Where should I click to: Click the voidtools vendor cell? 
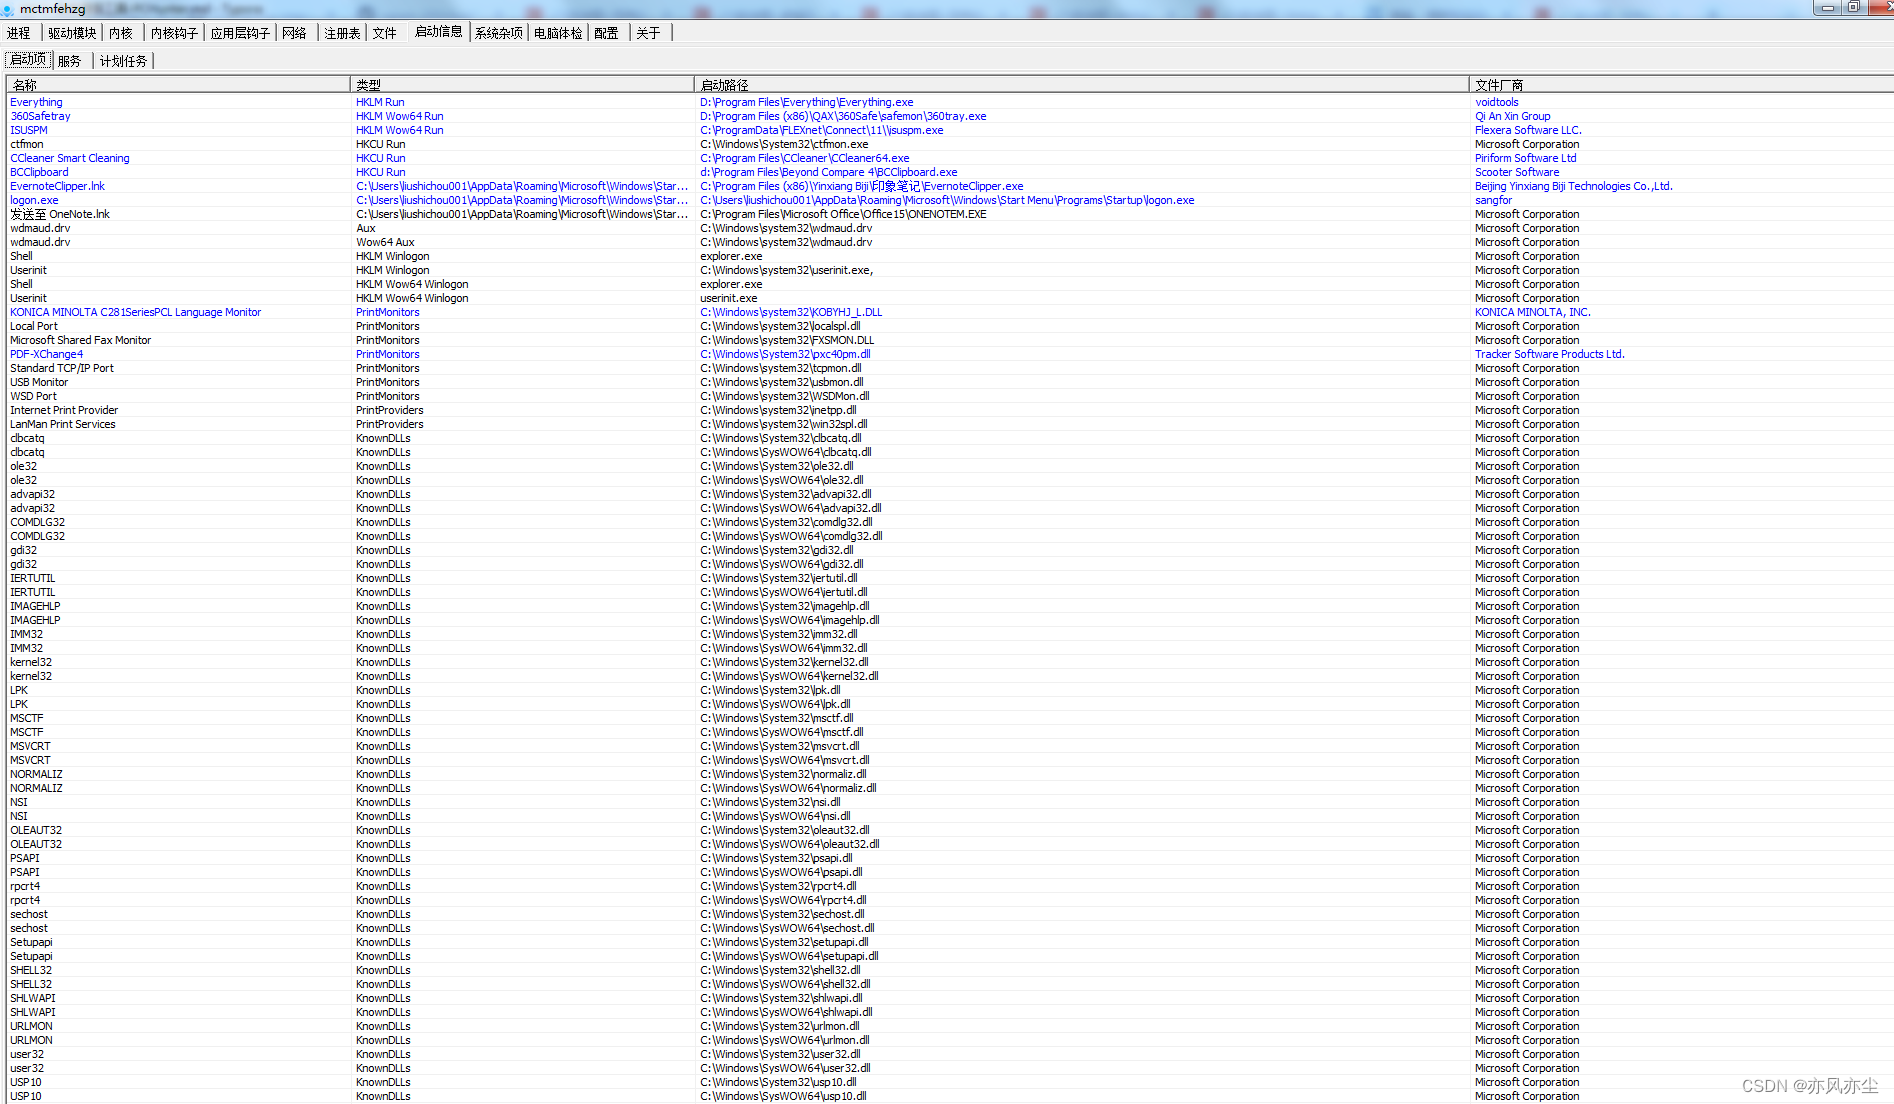1496,102
